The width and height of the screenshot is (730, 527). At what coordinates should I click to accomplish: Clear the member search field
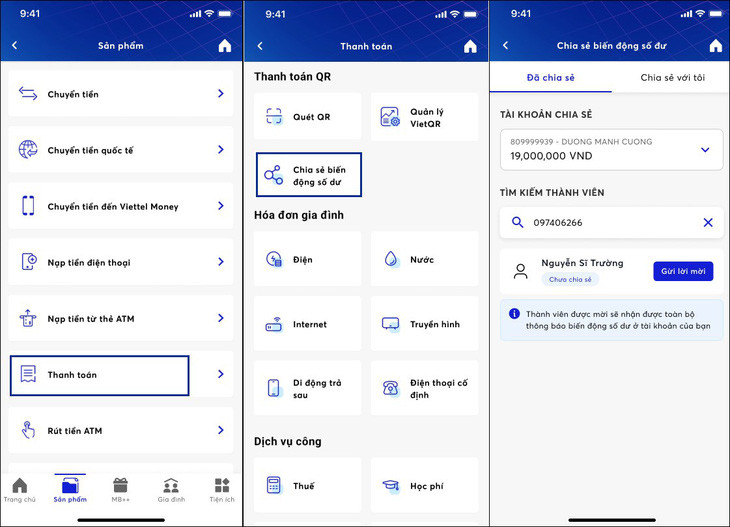tap(708, 223)
